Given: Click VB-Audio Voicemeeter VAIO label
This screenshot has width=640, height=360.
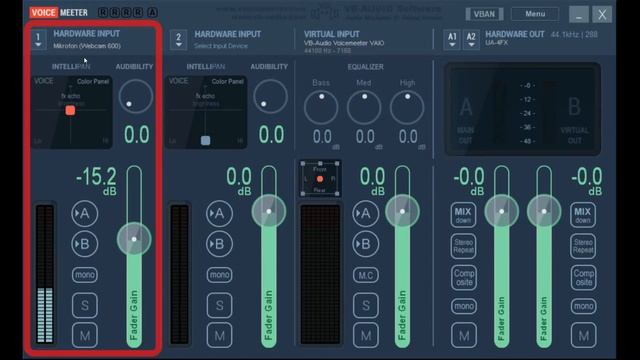Looking at the screenshot, I should [344, 43].
